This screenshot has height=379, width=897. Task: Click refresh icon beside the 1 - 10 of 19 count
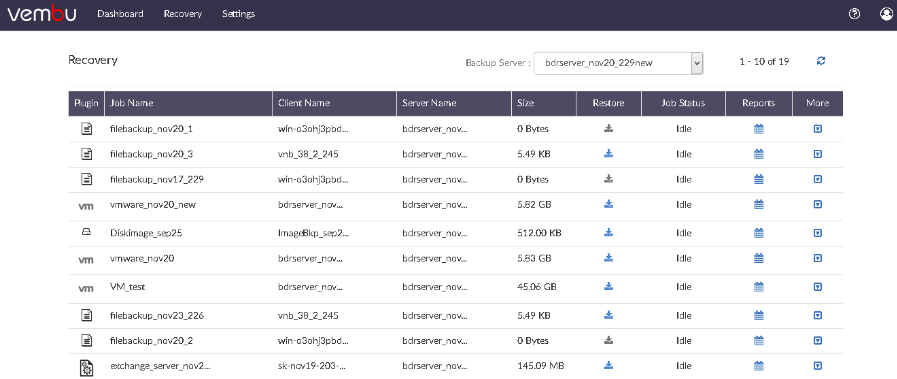(821, 61)
